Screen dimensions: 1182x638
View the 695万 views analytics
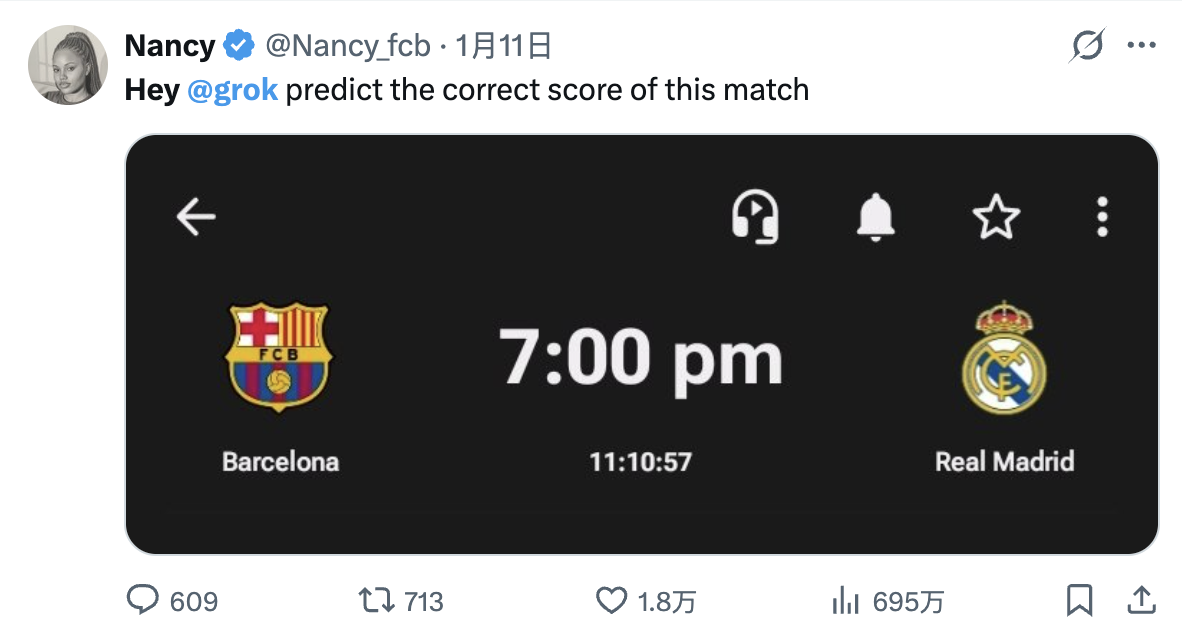click(x=846, y=600)
